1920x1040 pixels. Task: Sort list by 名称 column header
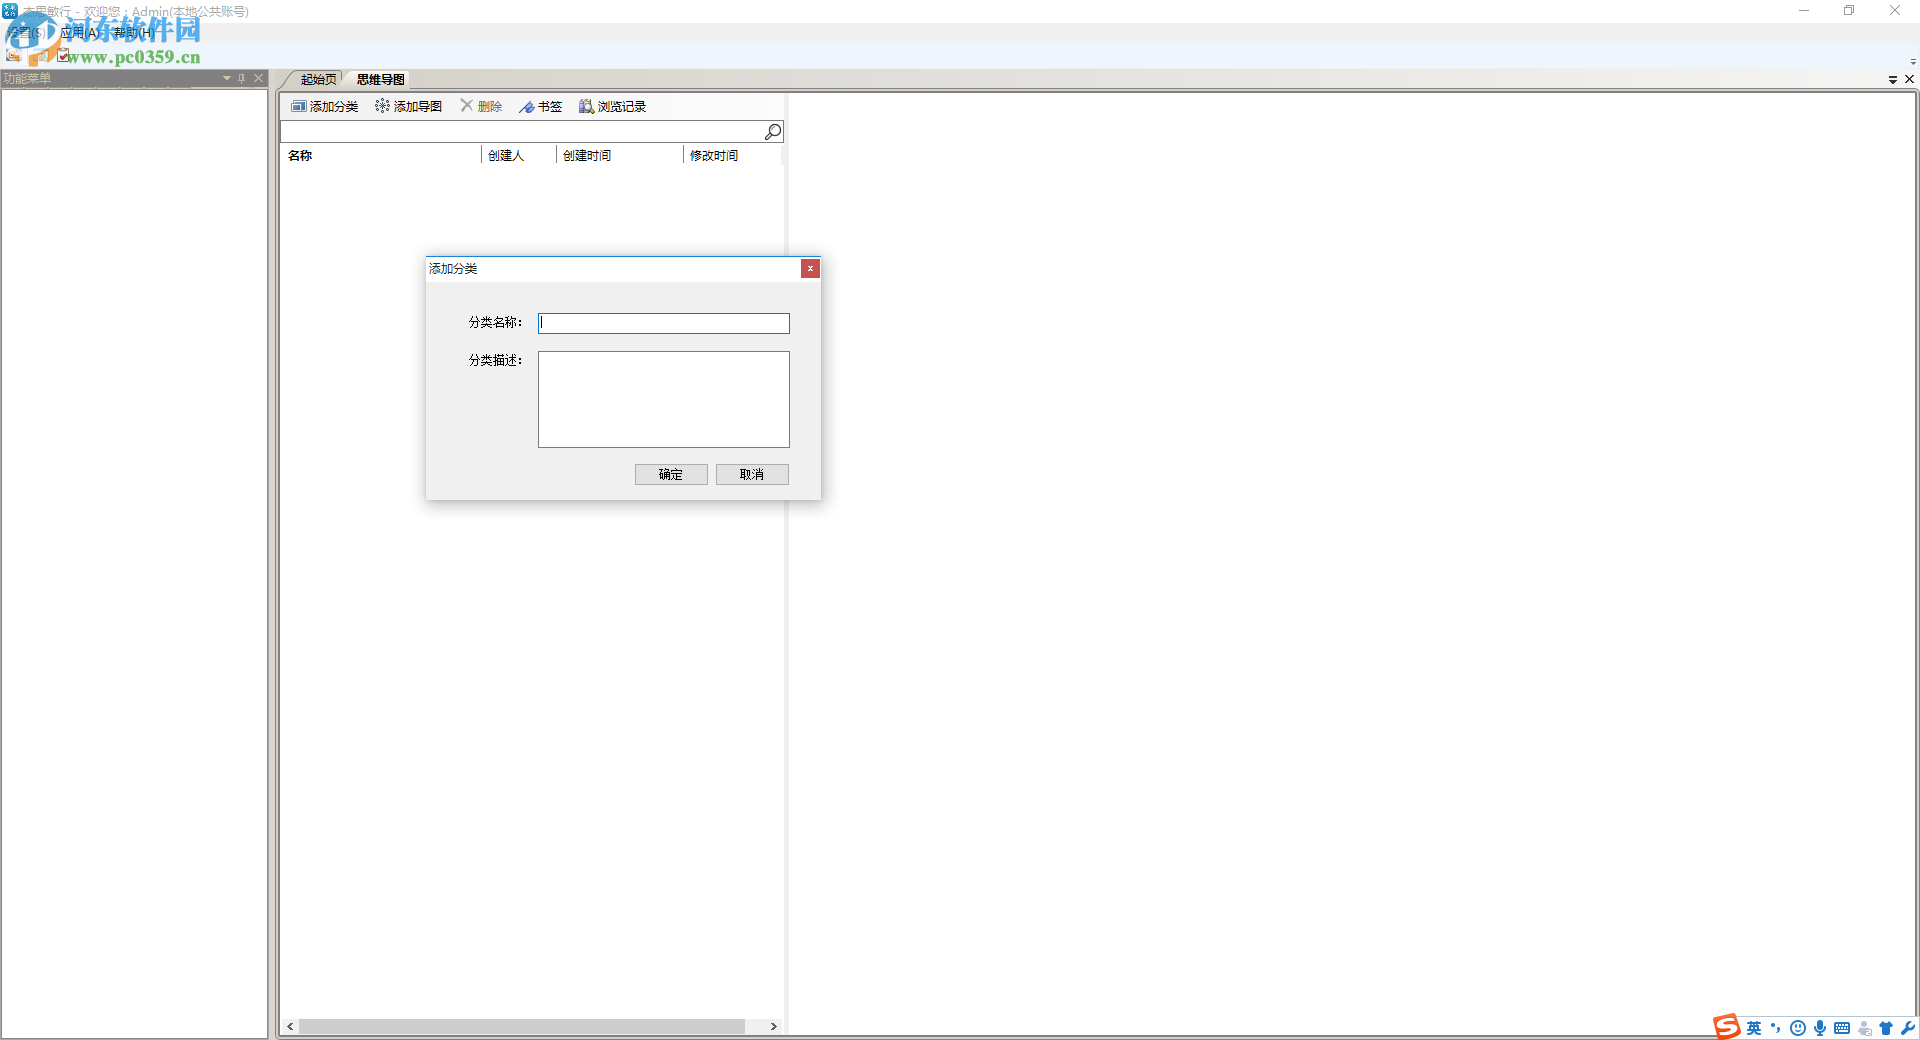[x=381, y=155]
